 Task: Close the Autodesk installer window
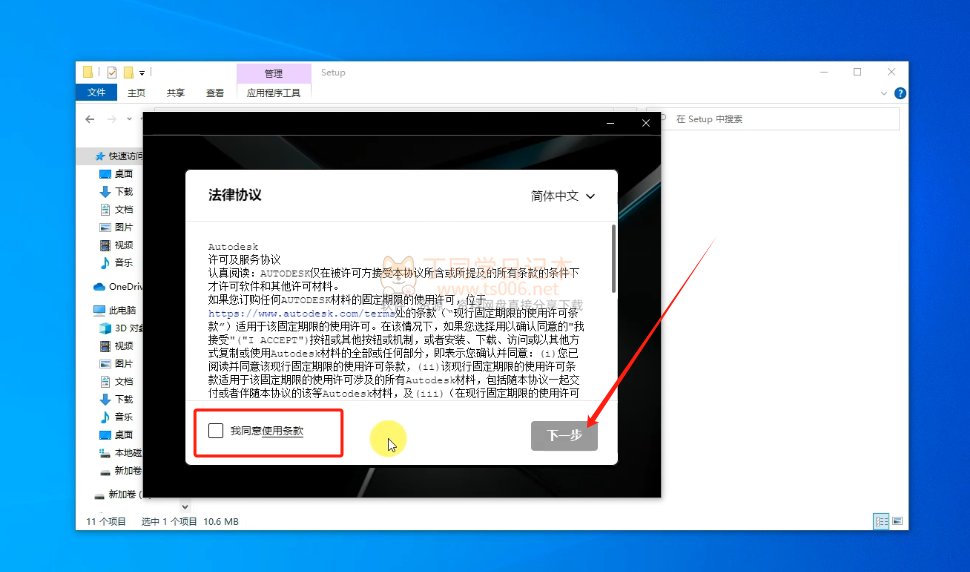coord(646,123)
